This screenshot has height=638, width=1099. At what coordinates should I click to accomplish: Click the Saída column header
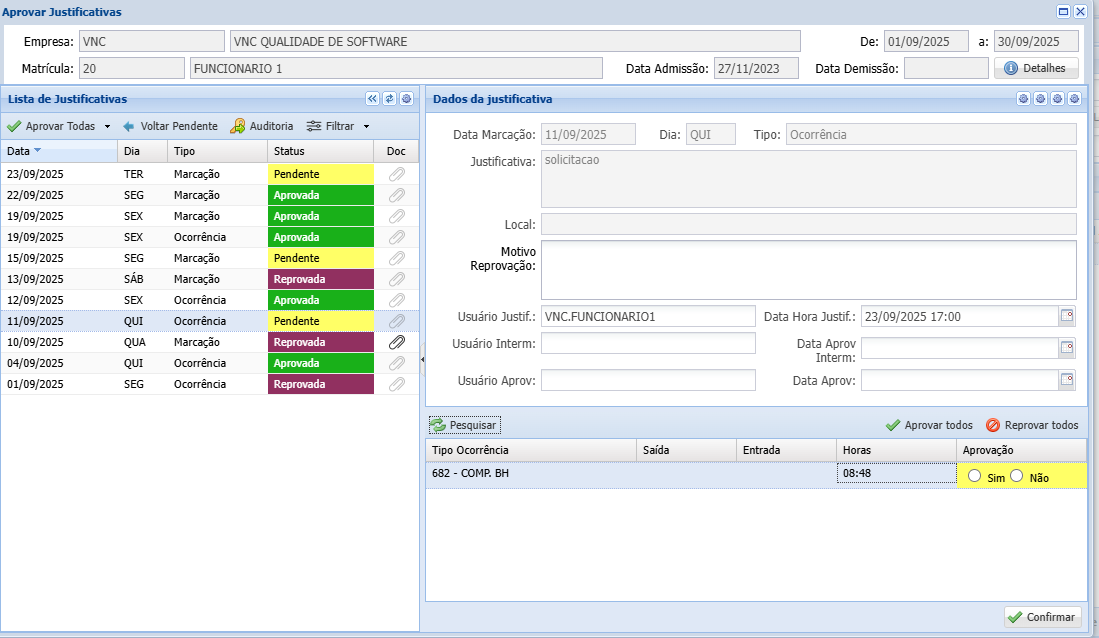[687, 450]
